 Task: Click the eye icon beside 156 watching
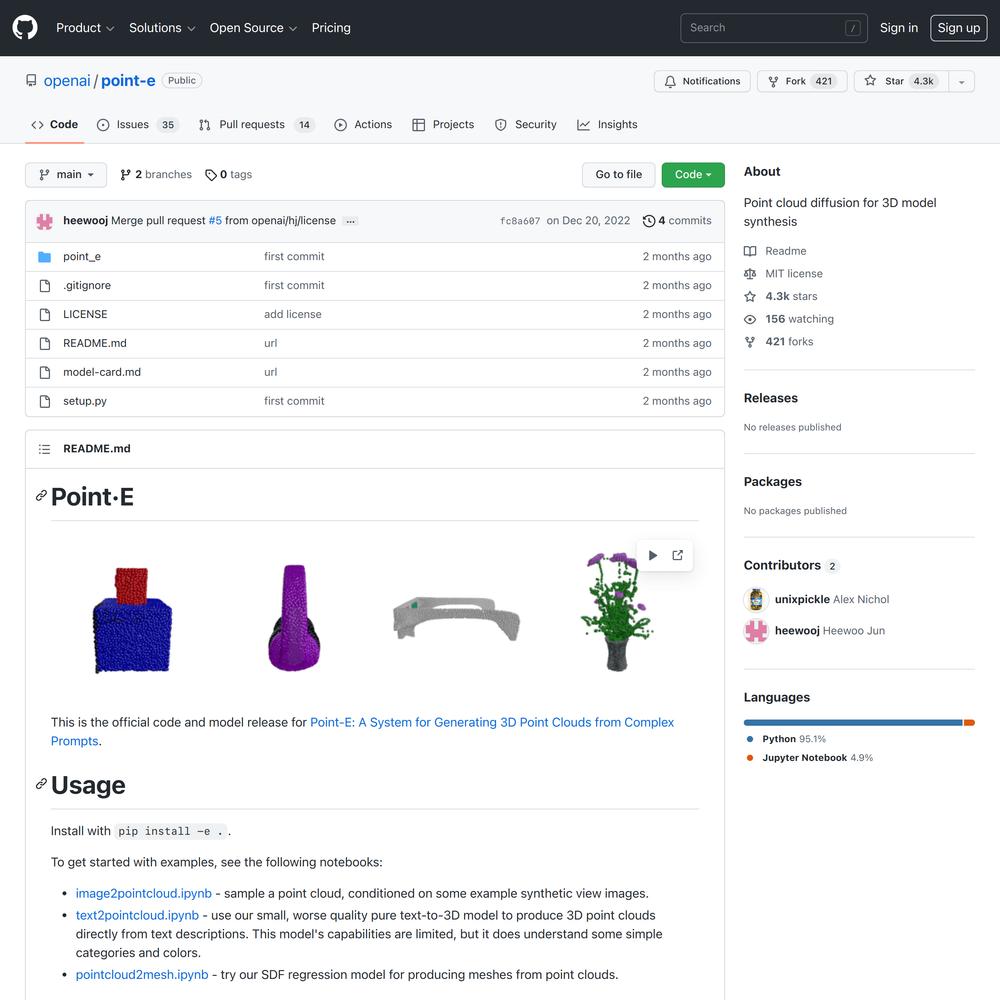tap(750, 319)
